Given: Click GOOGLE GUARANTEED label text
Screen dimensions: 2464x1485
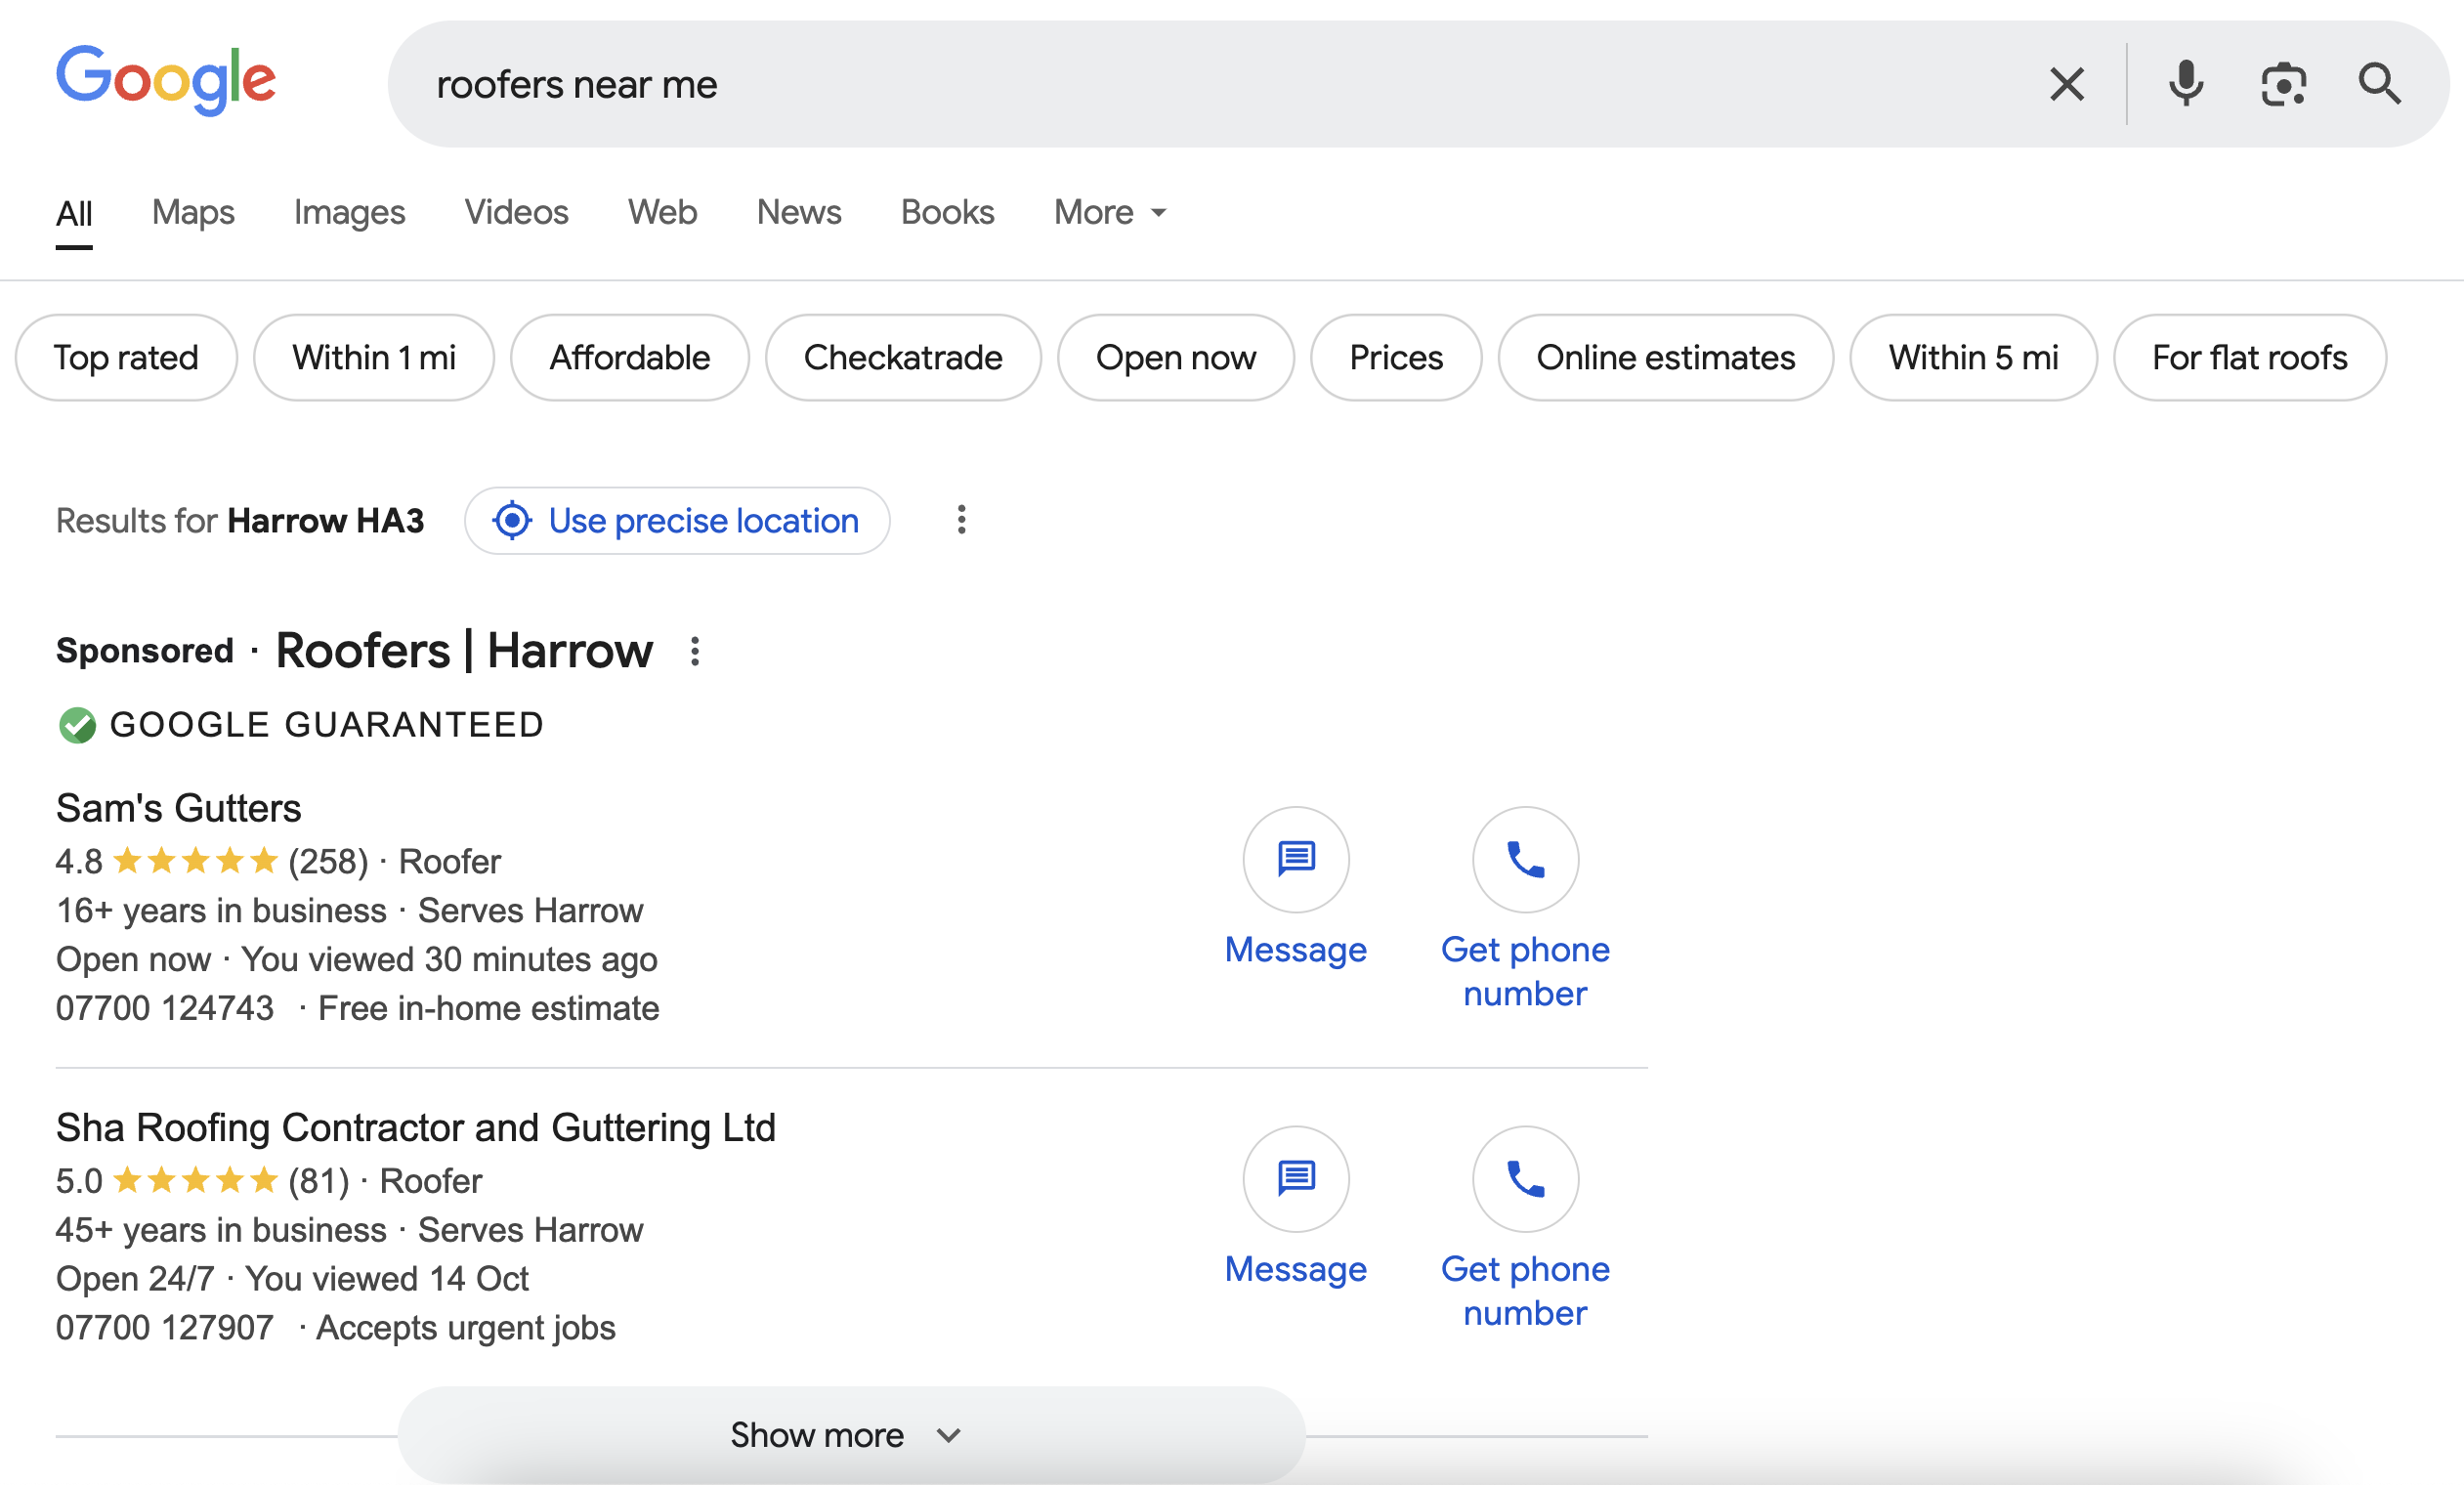Looking at the screenshot, I should (327, 725).
